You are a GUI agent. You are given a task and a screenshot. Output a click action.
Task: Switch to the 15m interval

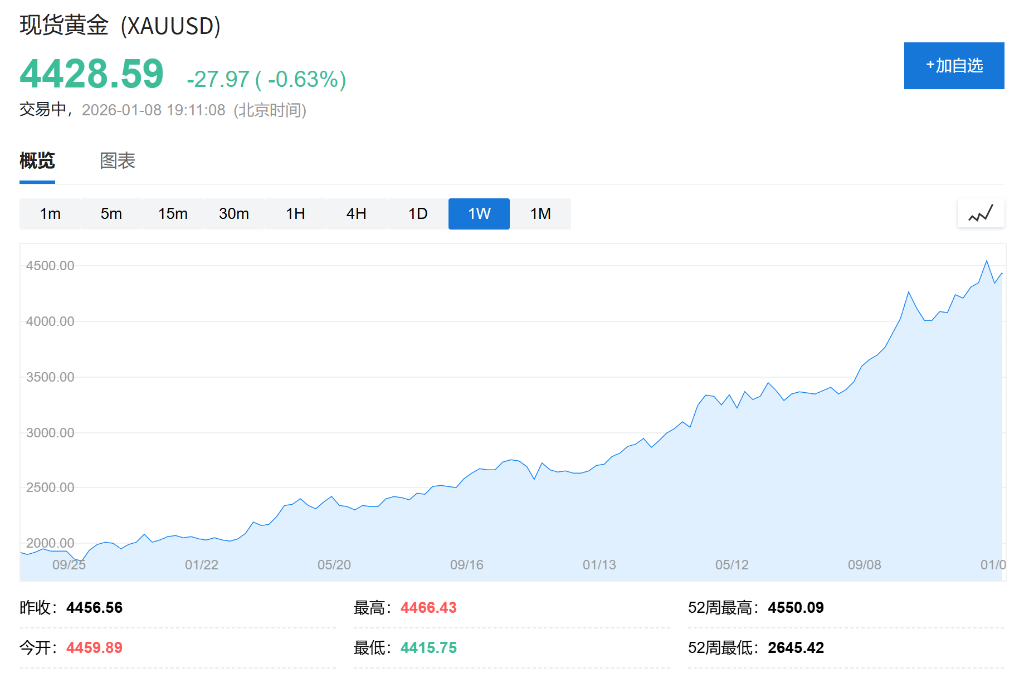pyautogui.click(x=172, y=213)
